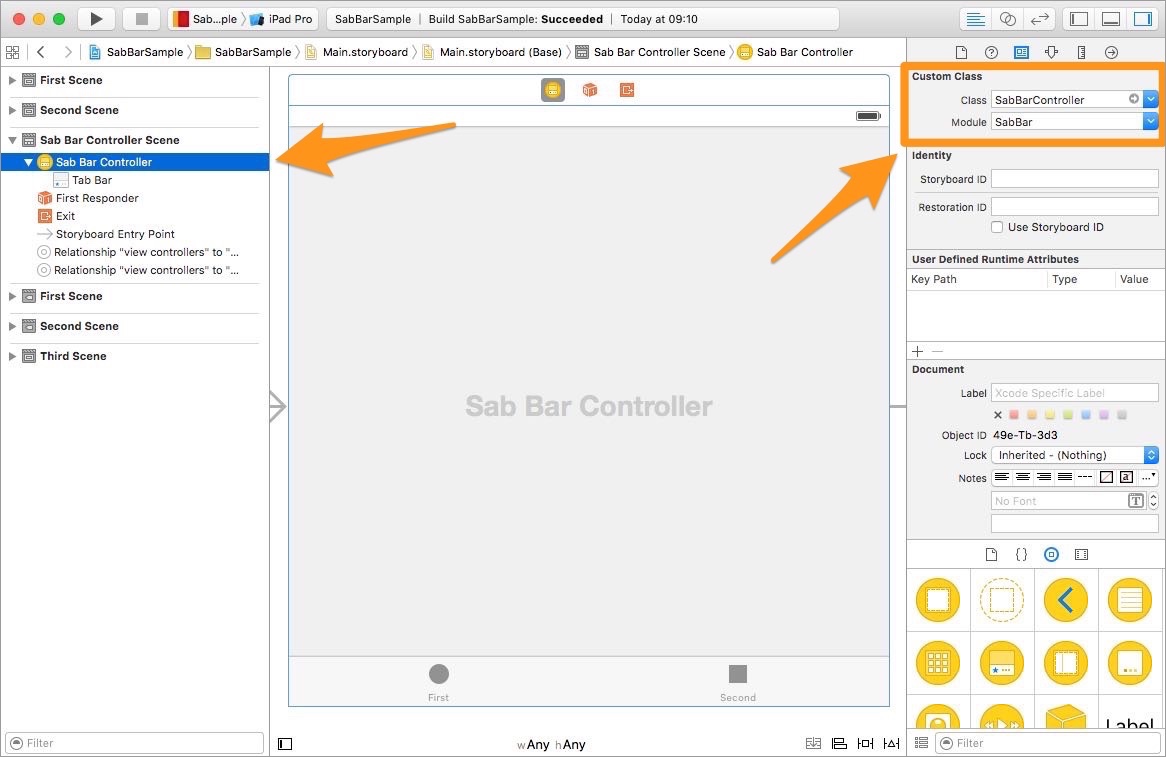Set notes alignment to center
1166x757 pixels.
pos(1022,477)
